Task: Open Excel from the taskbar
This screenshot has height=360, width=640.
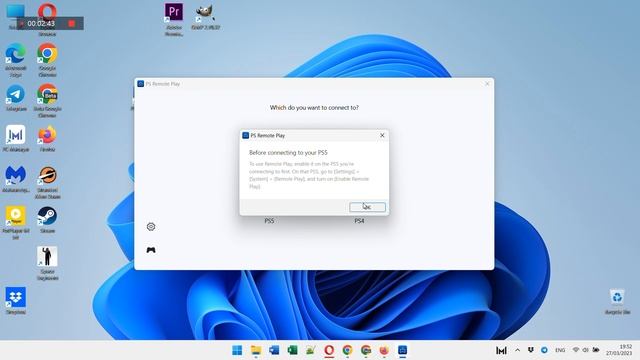Action: click(292, 350)
